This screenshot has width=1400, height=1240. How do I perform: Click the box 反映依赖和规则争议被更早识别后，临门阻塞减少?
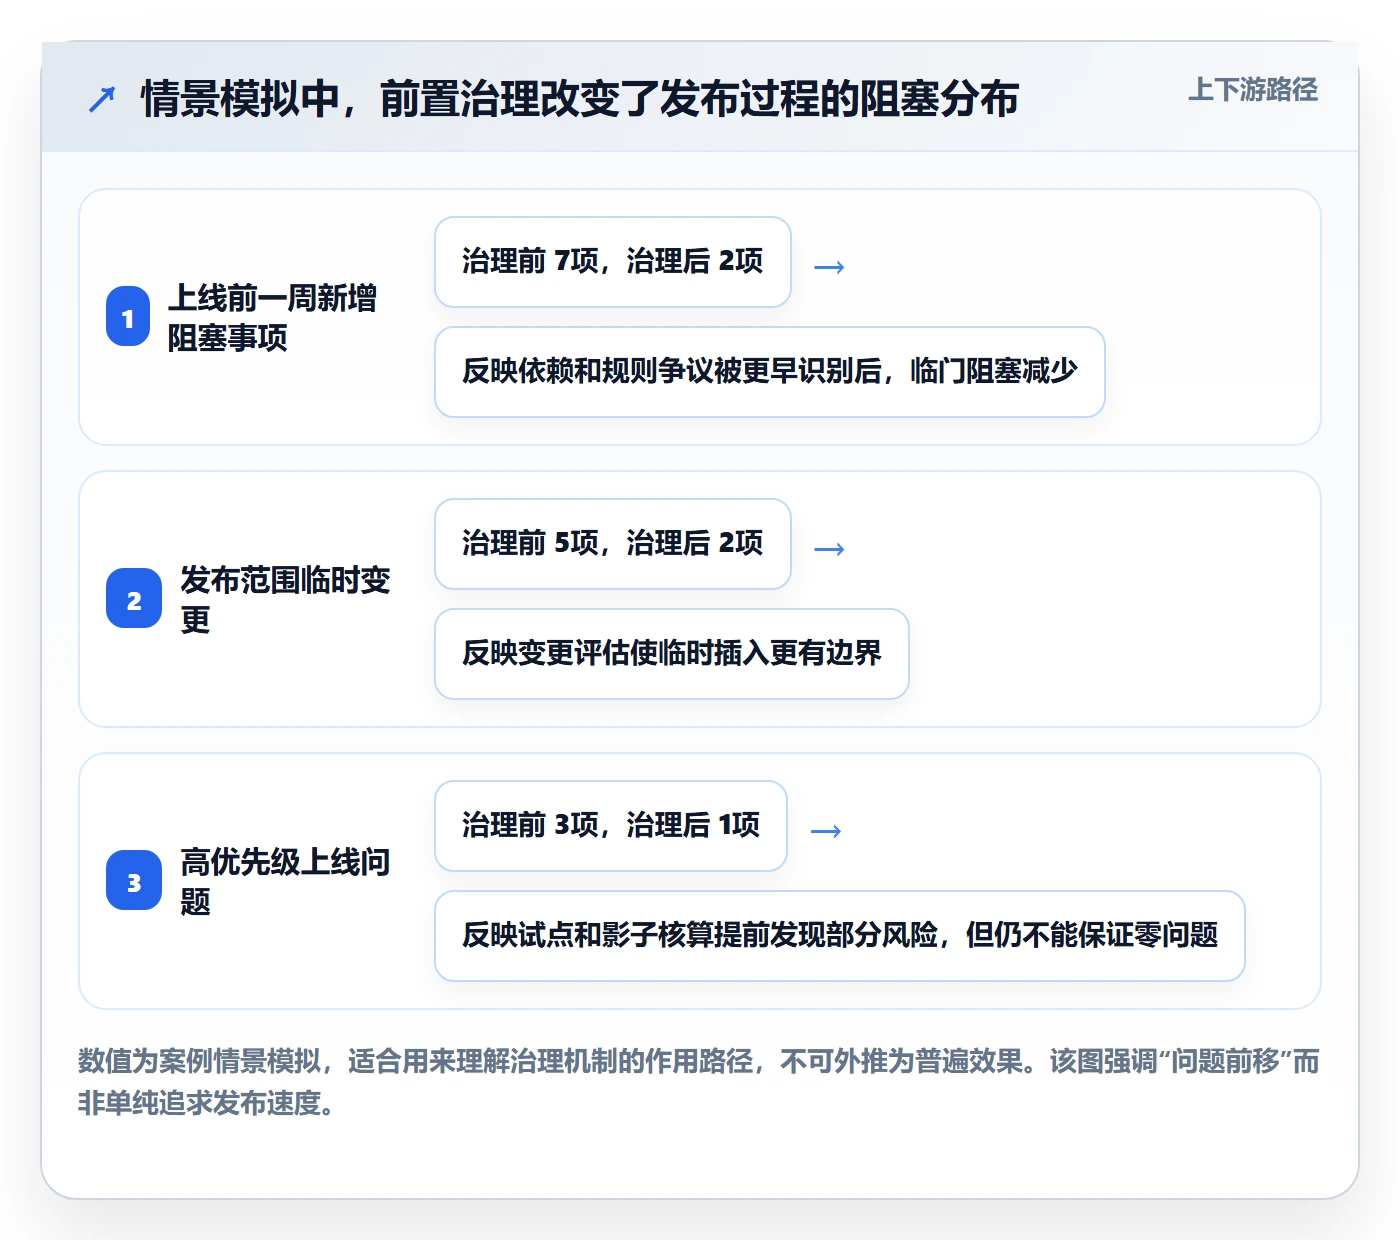click(770, 372)
